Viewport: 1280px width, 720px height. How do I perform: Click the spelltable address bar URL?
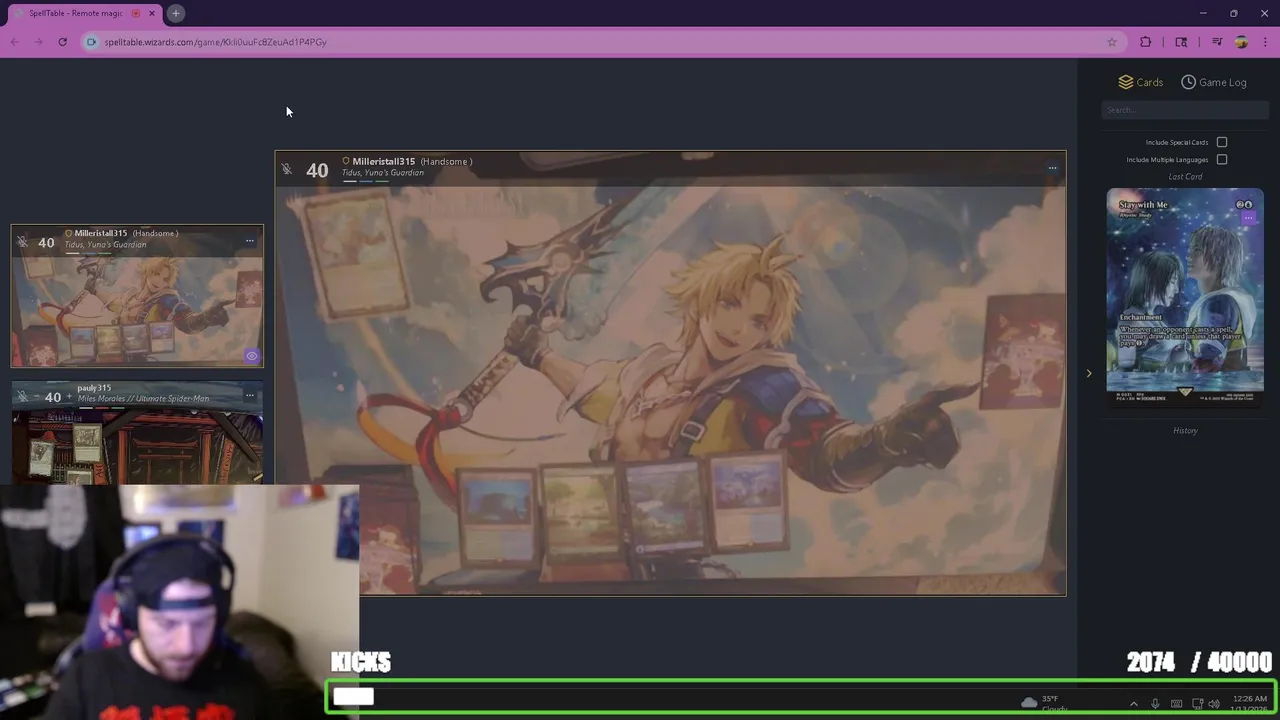coord(215,42)
